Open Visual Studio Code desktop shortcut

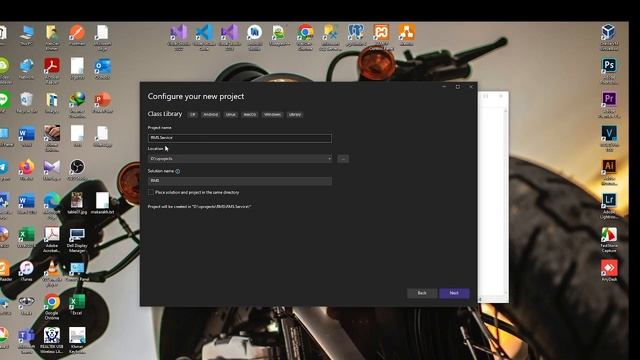pyautogui.click(x=204, y=37)
